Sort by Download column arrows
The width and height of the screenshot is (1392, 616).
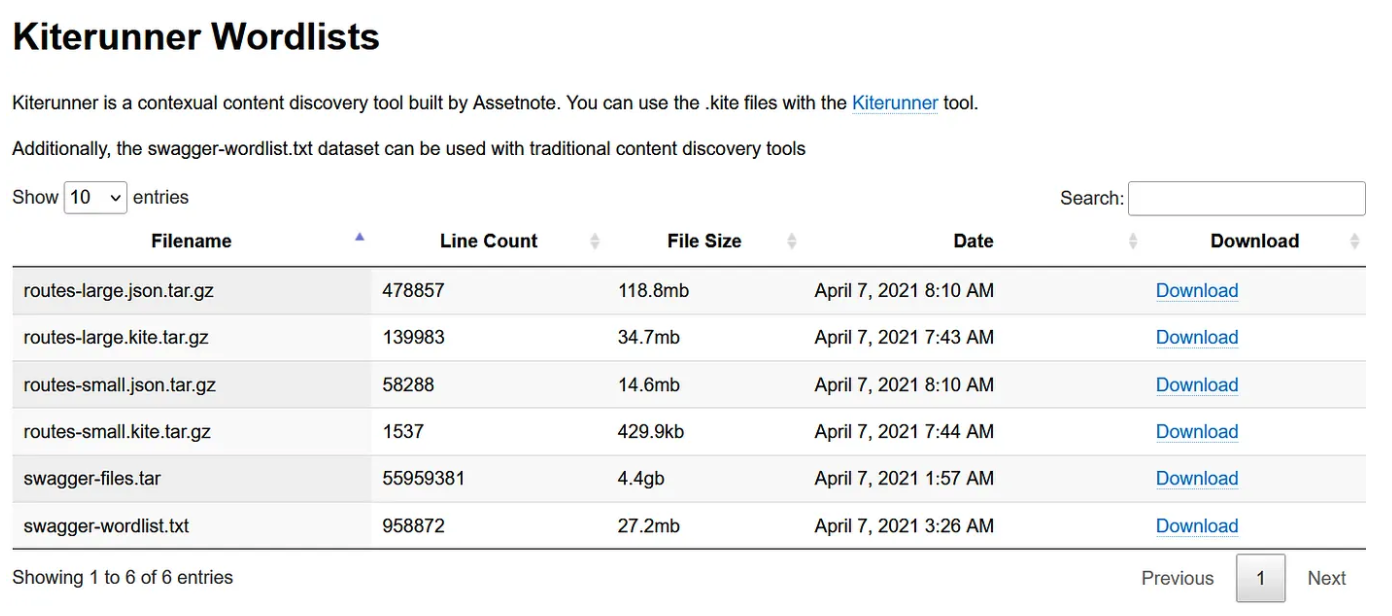coord(1355,241)
